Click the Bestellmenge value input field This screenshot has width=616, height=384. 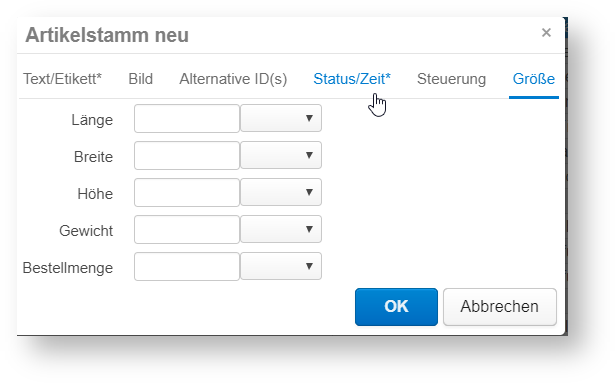pos(187,266)
